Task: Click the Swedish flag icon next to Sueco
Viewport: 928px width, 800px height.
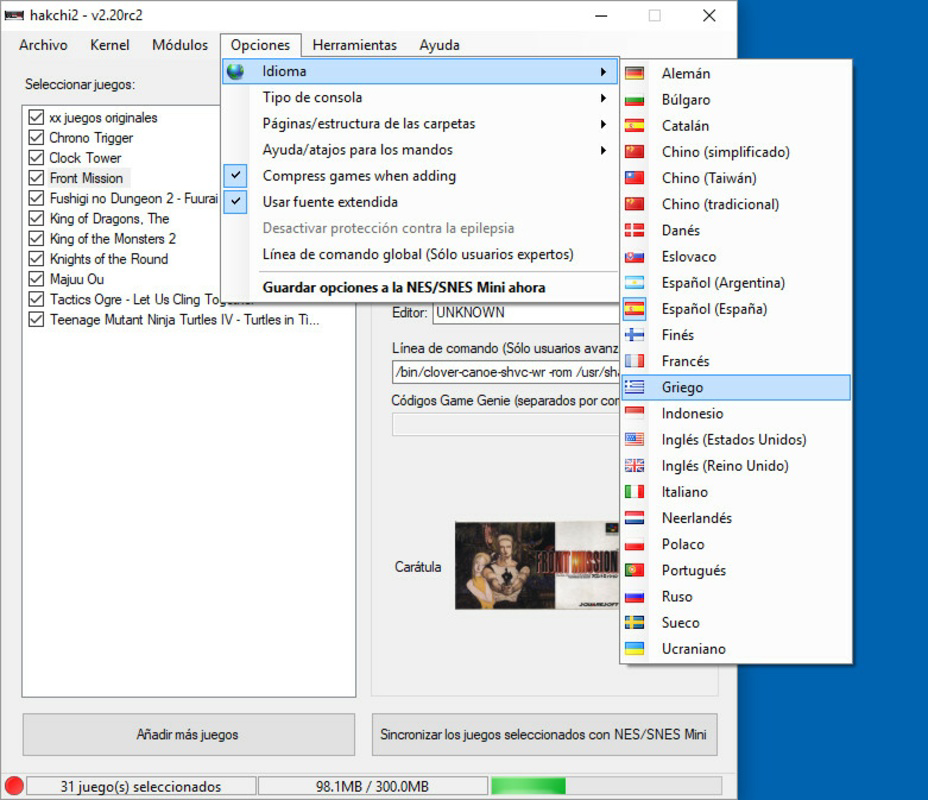Action: (634, 622)
